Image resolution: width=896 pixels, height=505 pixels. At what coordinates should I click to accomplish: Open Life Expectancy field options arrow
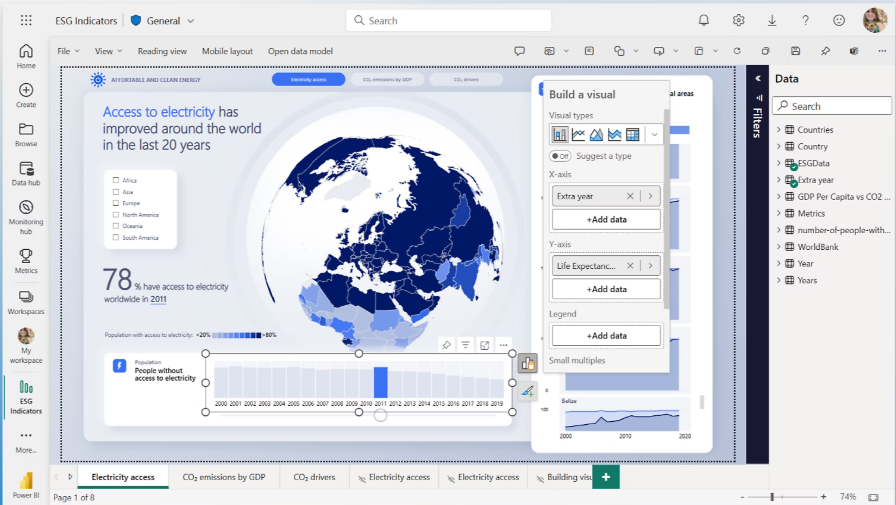click(x=650, y=266)
